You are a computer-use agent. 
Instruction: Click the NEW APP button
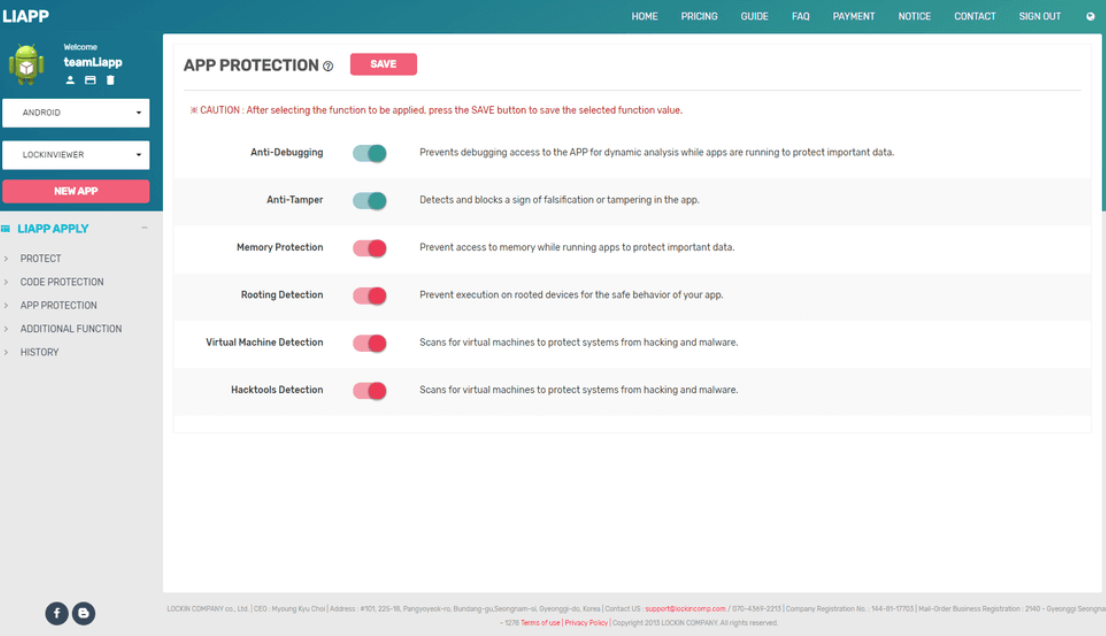pyautogui.click(x=76, y=191)
